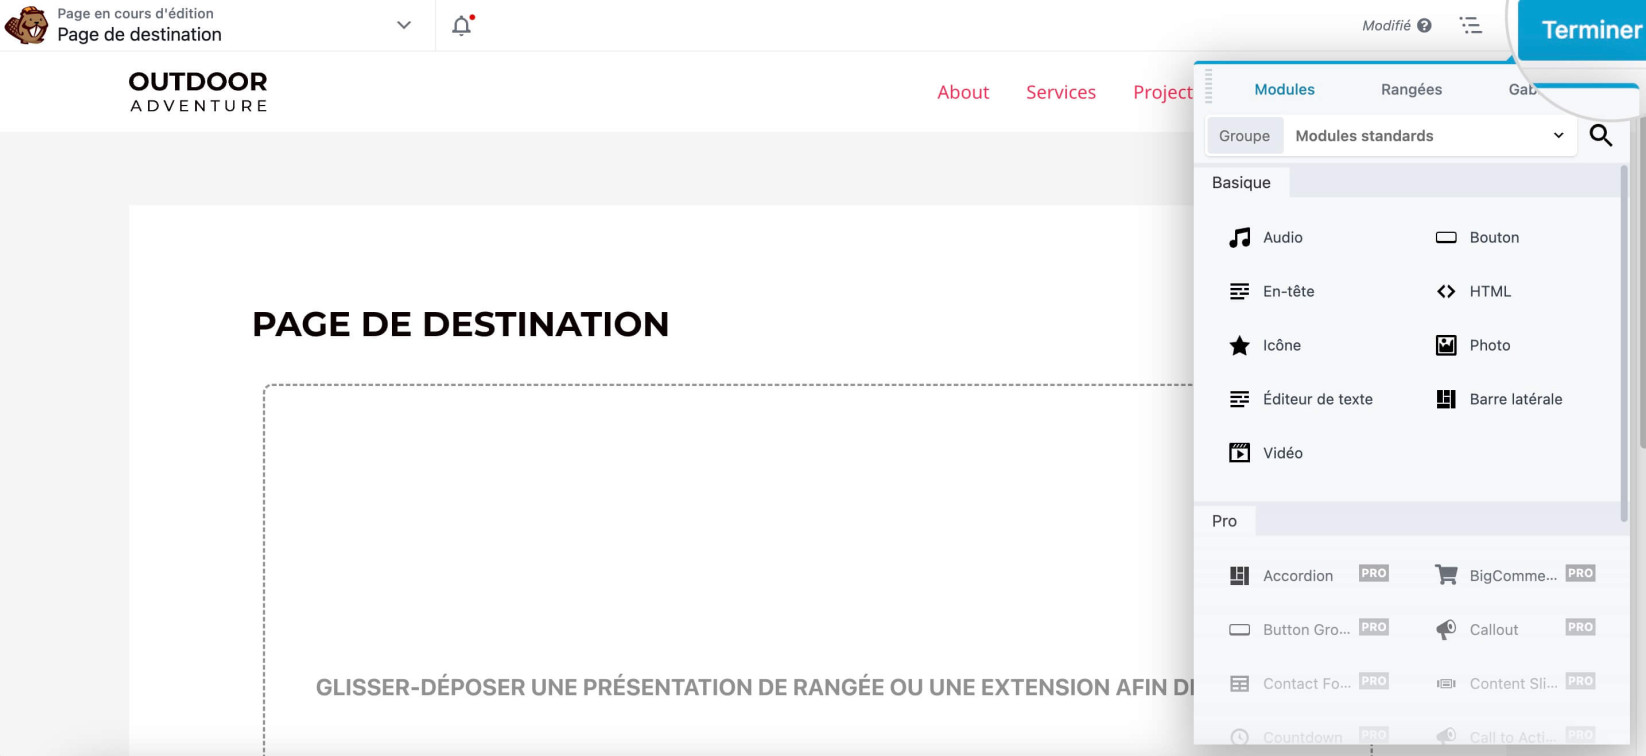This screenshot has width=1646, height=756.
Task: Click the Callout label text
Action: (1493, 630)
